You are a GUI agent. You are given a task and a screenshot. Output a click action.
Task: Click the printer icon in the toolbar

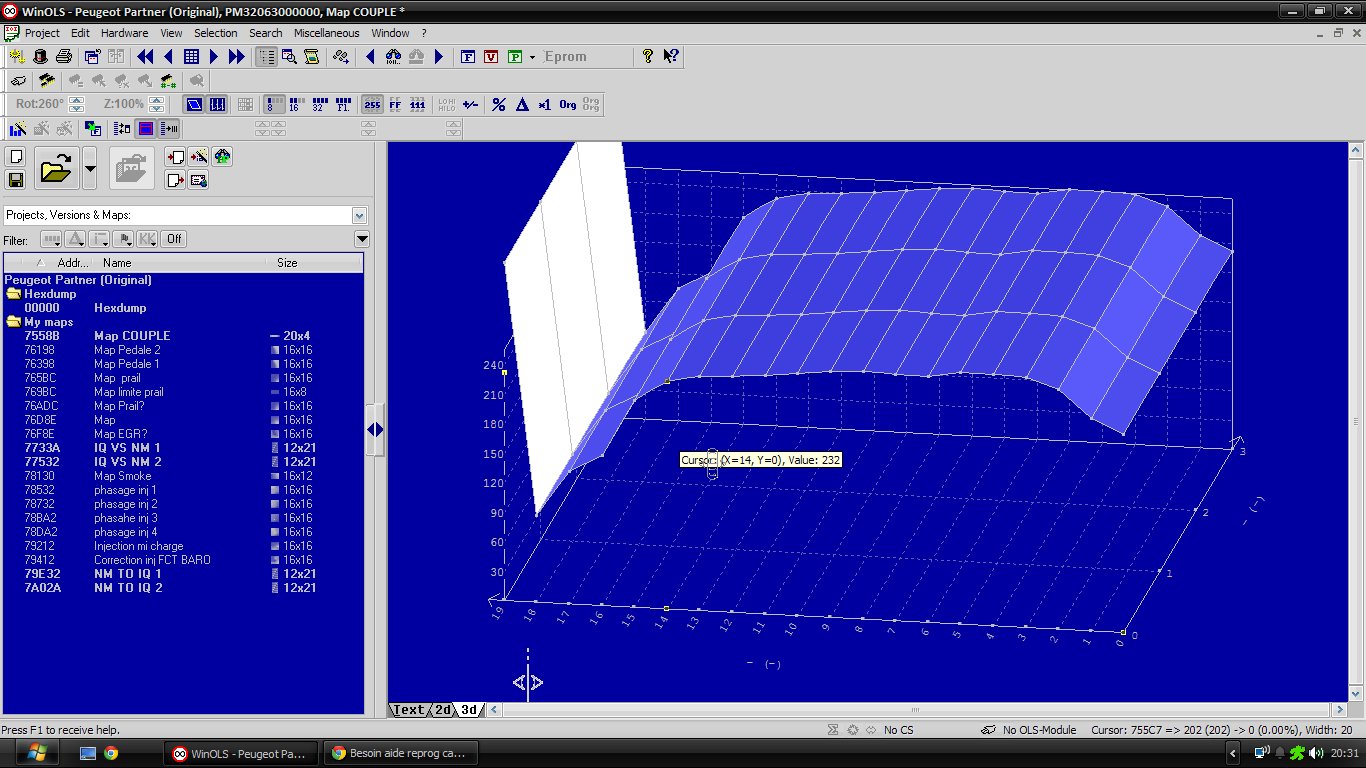(64, 57)
